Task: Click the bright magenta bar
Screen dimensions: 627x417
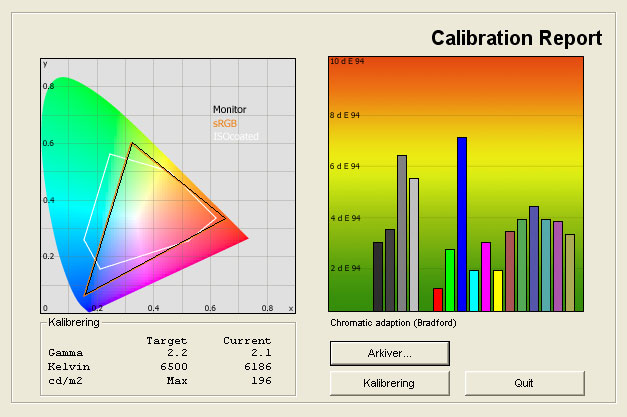Action: pyautogui.click(x=486, y=276)
